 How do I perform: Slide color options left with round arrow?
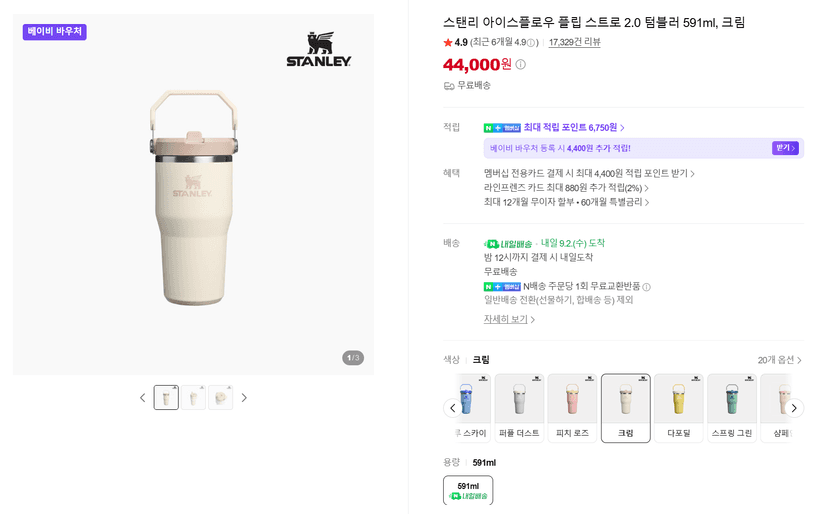(453, 408)
